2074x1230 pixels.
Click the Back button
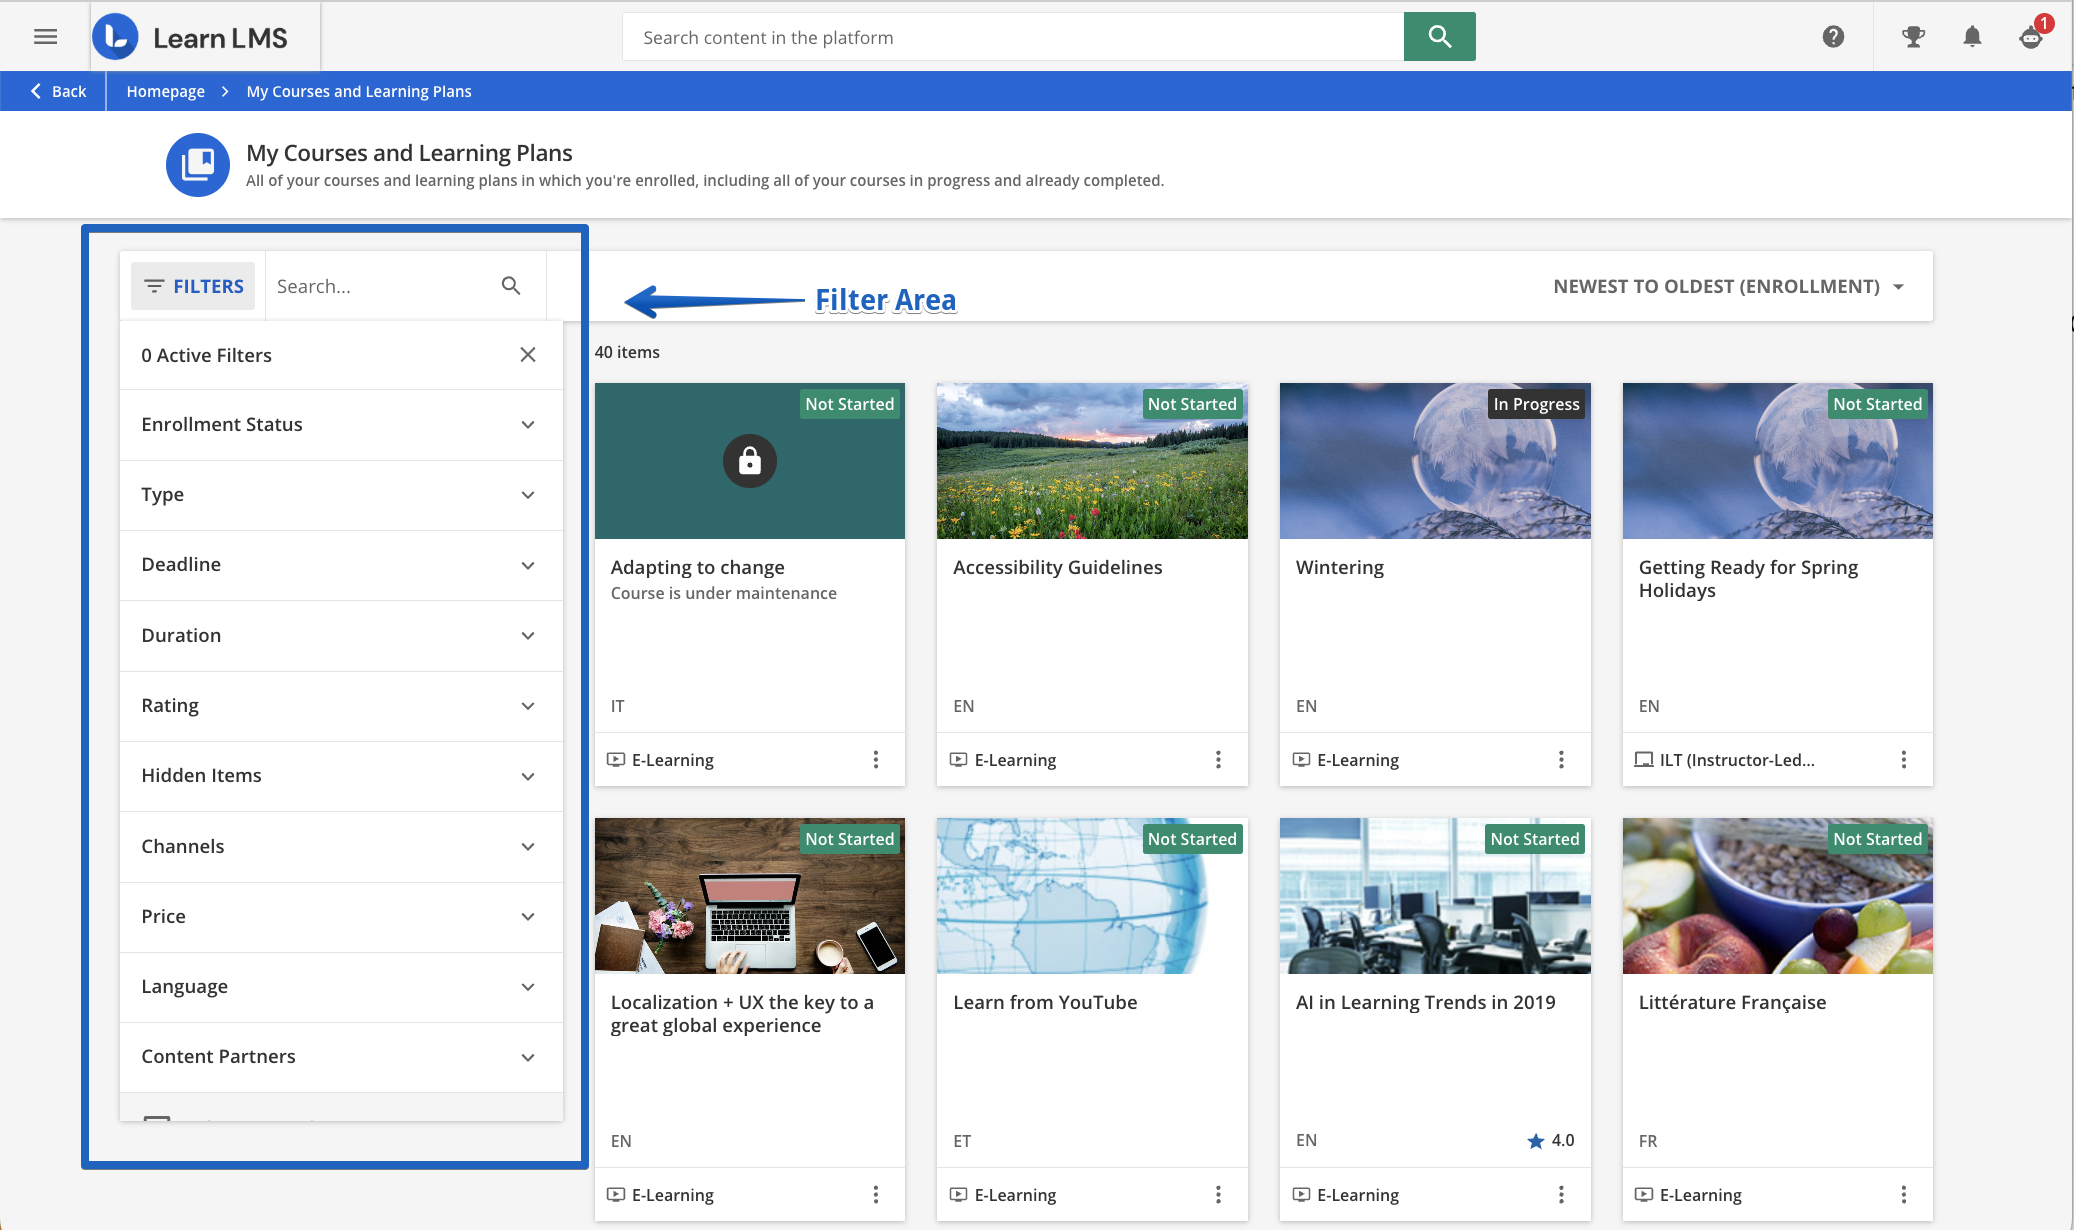coord(58,91)
